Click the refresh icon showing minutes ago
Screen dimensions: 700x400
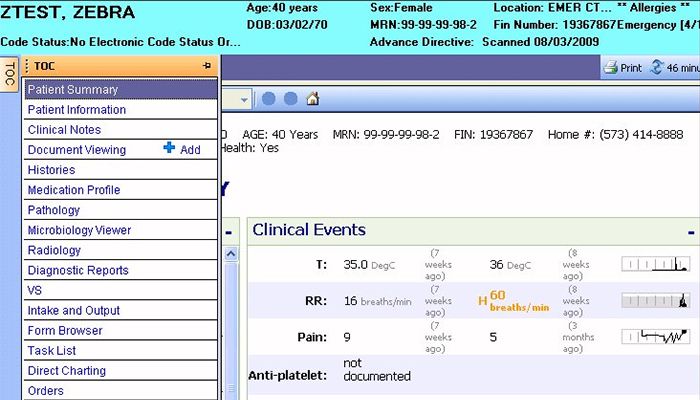pyautogui.click(x=657, y=68)
